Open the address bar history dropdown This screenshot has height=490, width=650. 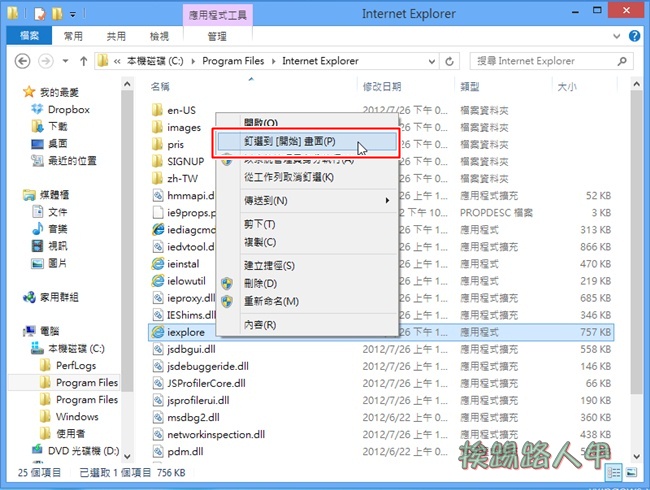click(432, 61)
